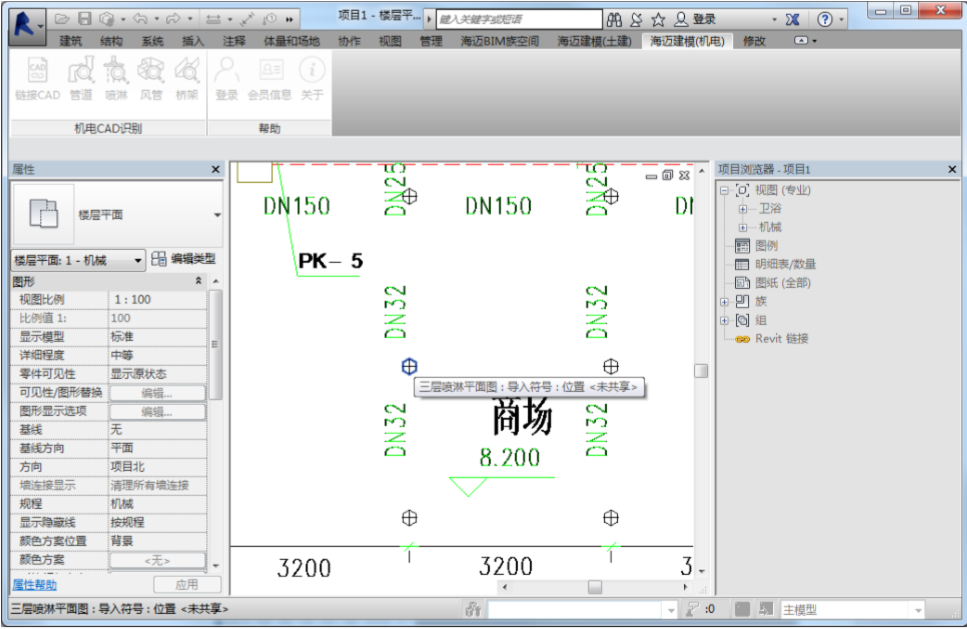This screenshot has height=629, width=967.
Task: Collapse the 图形 properties group
Action: pyautogui.click(x=199, y=281)
